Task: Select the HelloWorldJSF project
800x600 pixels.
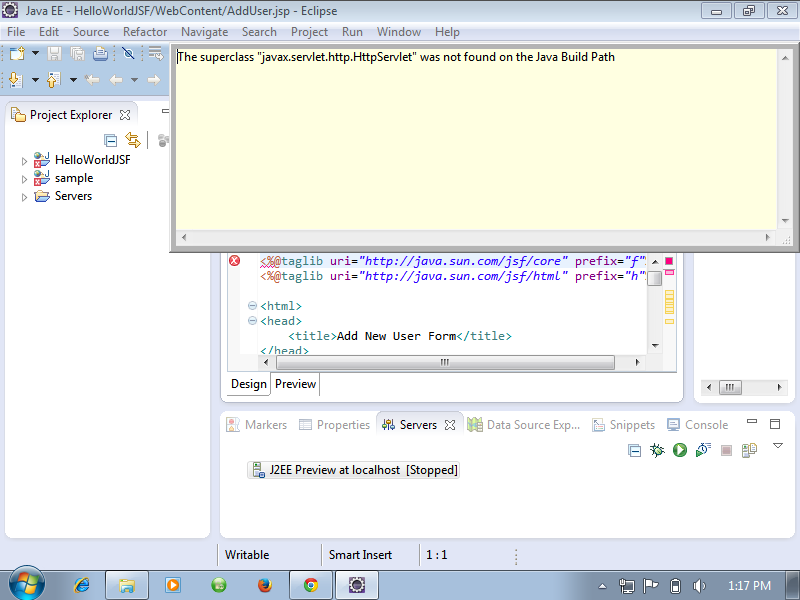Action: point(92,160)
